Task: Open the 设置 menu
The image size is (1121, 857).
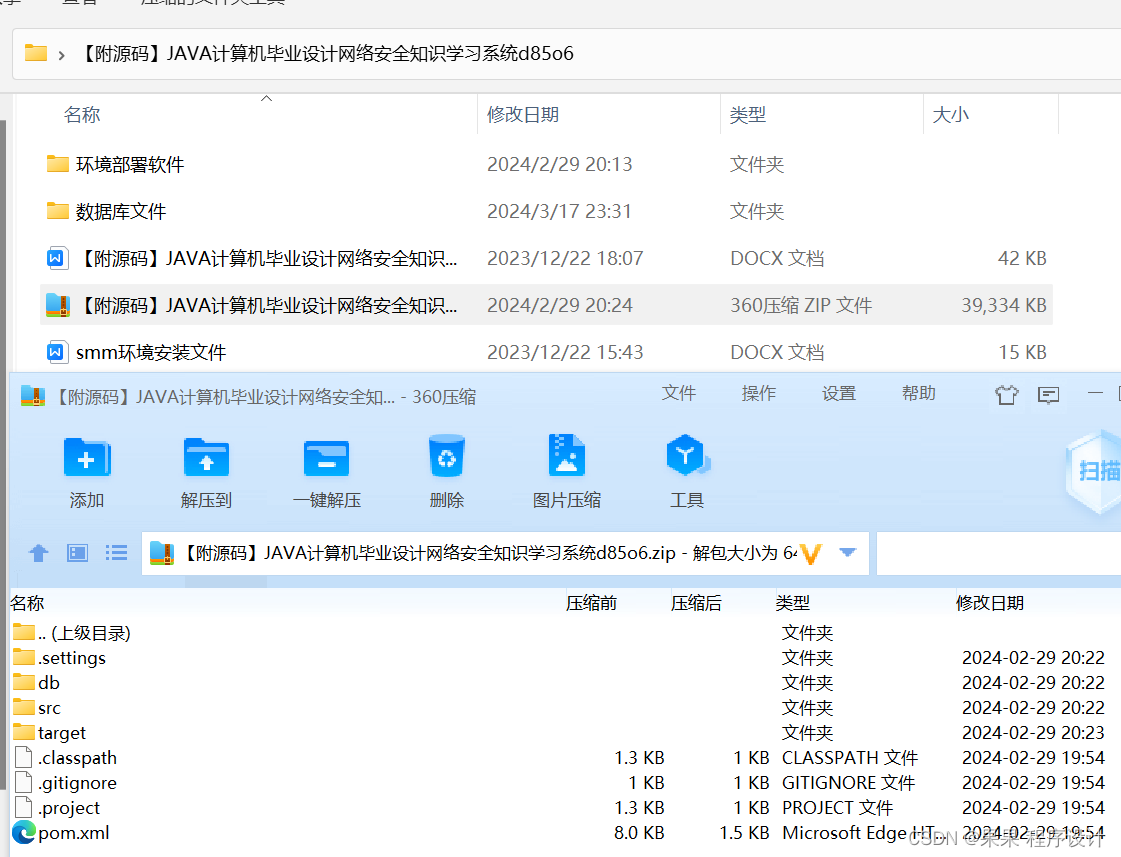Action: click(838, 393)
